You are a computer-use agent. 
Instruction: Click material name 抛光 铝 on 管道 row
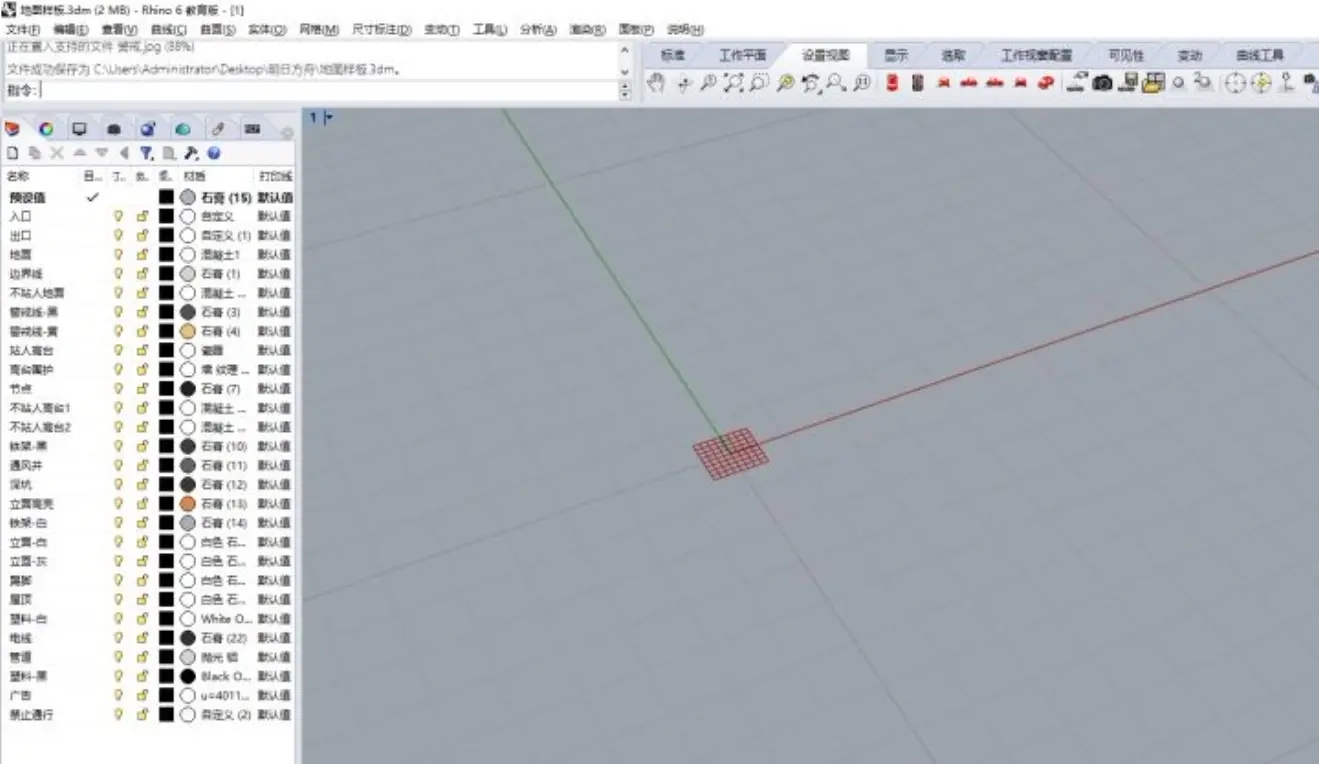point(218,657)
